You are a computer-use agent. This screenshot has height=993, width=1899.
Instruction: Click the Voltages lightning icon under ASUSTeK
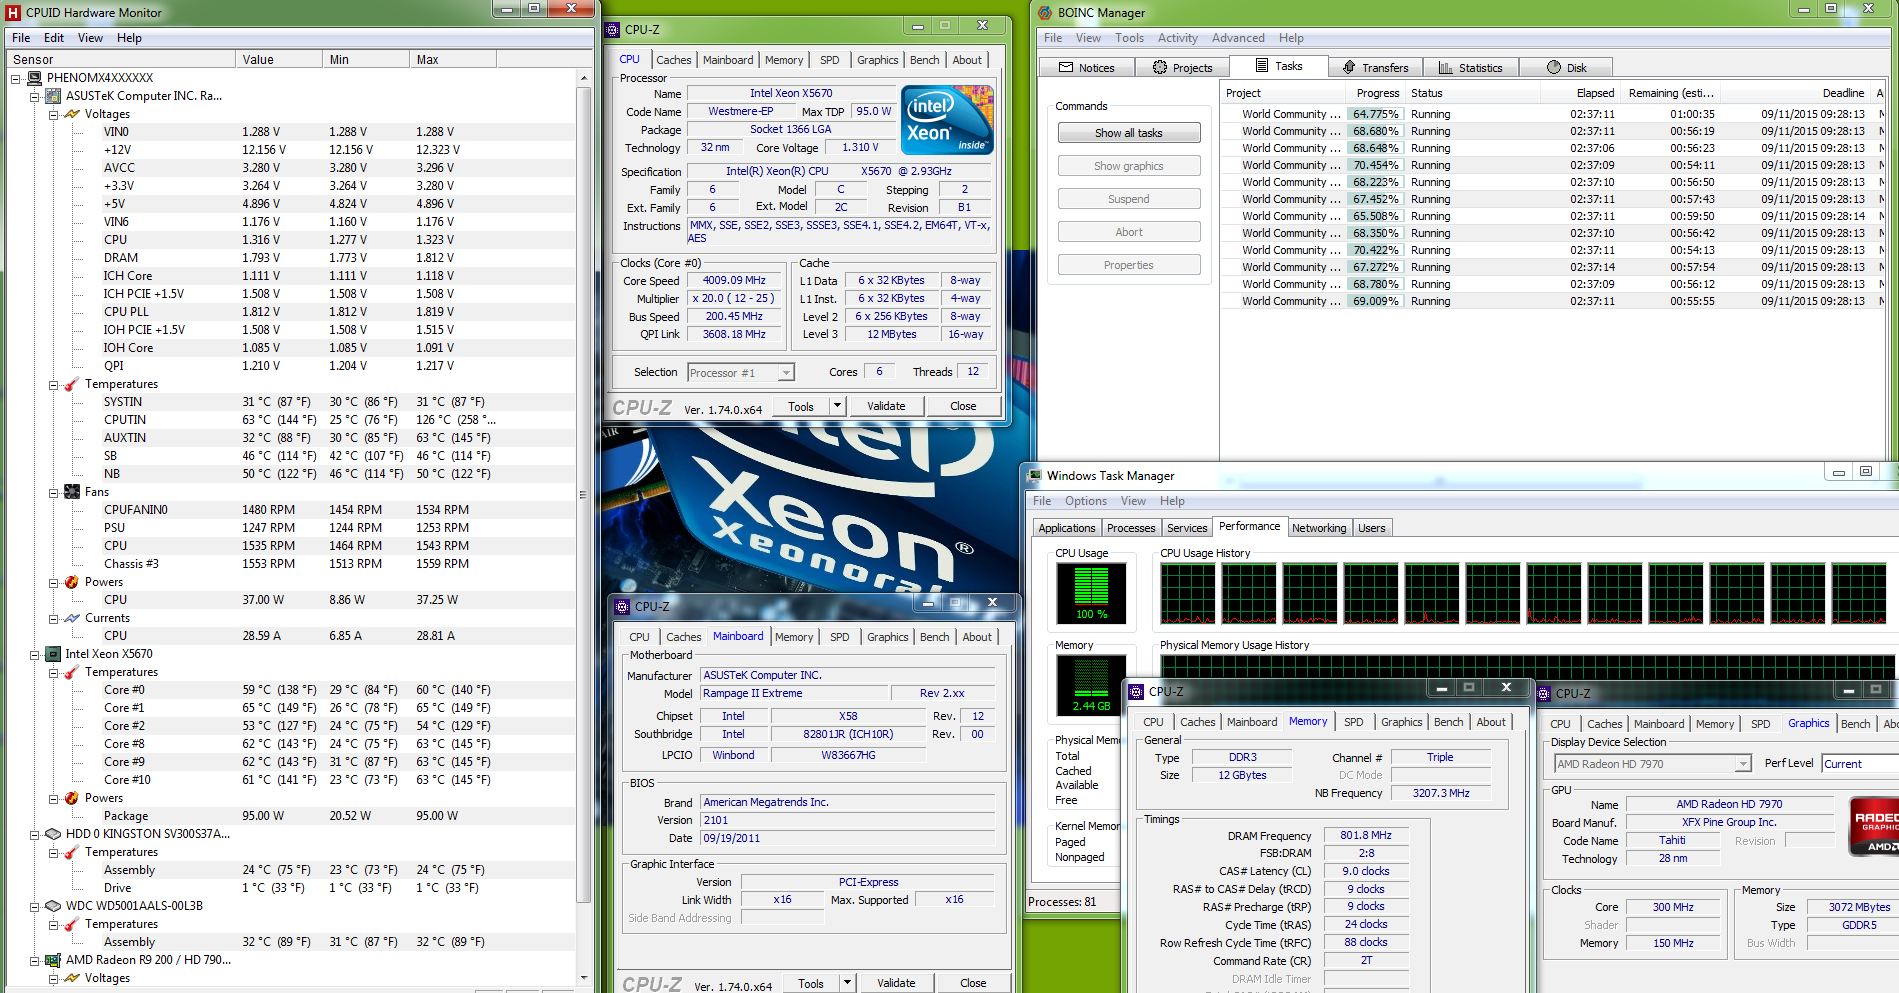(72, 114)
